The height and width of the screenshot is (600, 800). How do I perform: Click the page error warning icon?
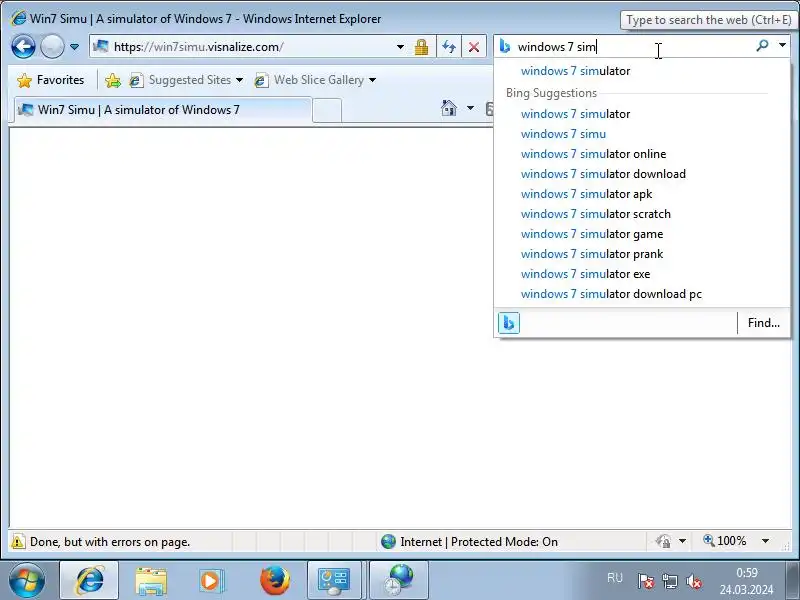coord(18,541)
